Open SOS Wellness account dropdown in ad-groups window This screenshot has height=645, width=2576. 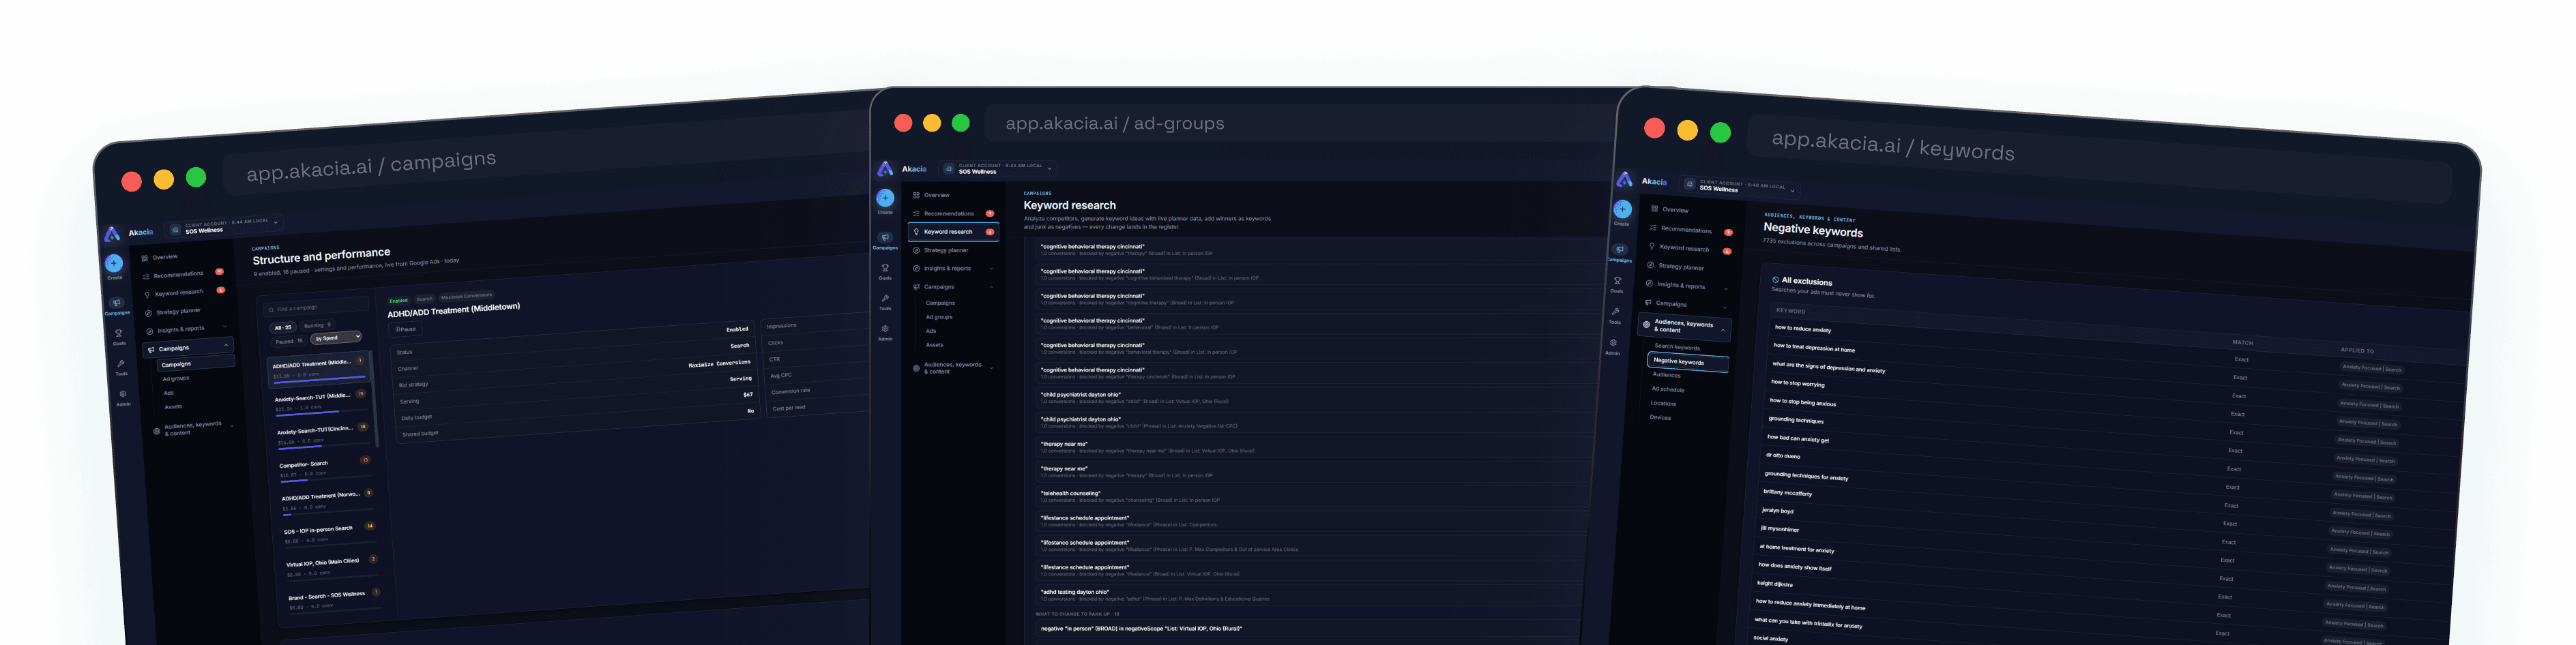click(x=998, y=168)
